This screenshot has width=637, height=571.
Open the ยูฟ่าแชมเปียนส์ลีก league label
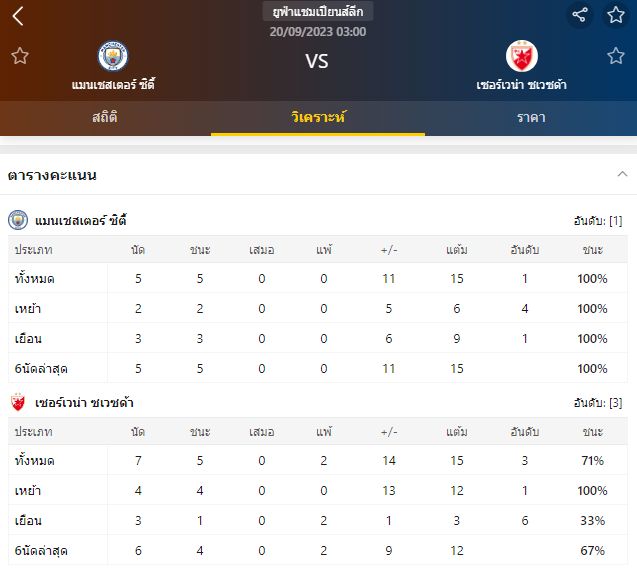tap(318, 12)
